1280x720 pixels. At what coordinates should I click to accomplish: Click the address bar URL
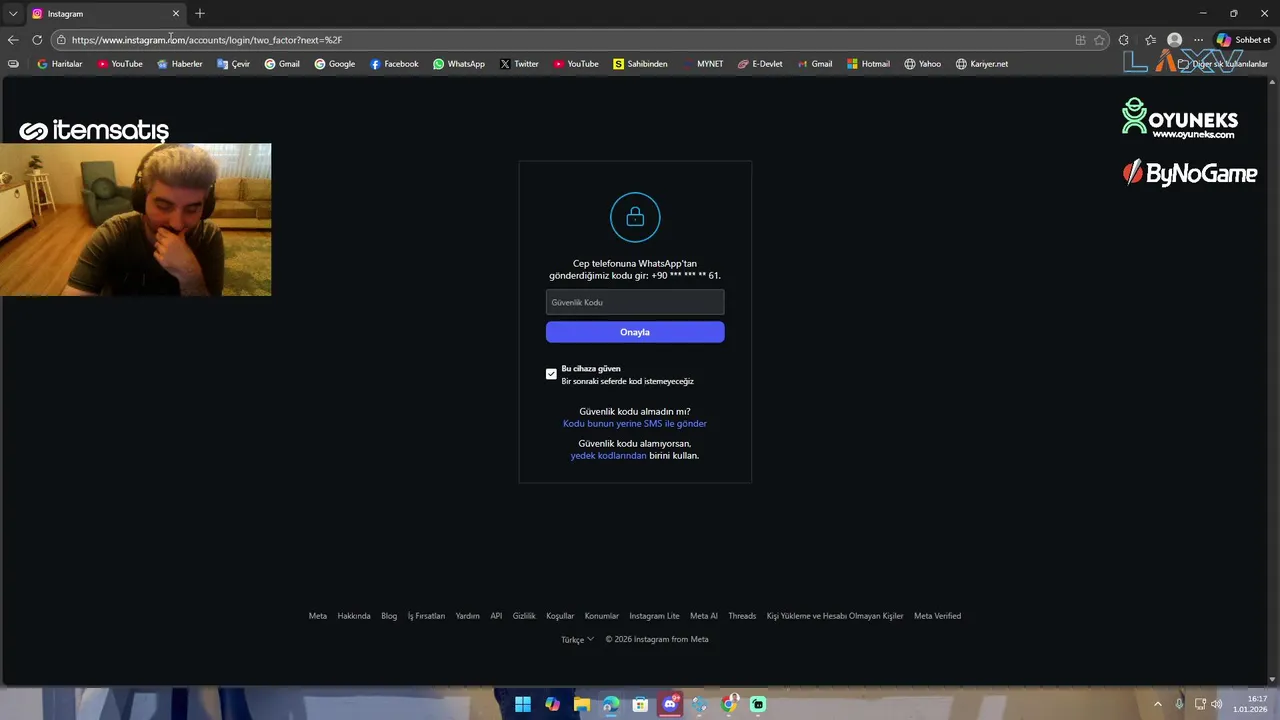[x=207, y=40]
